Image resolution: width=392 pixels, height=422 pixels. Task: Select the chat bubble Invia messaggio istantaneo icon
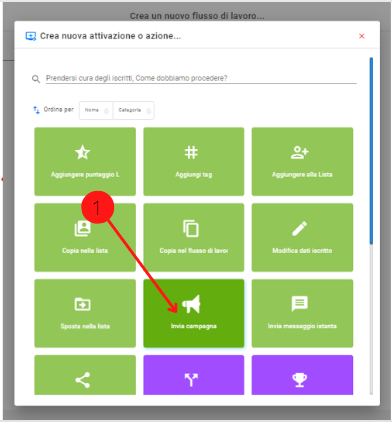click(x=300, y=304)
